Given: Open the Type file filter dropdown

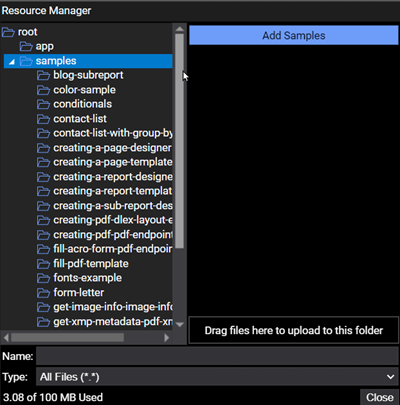Looking at the screenshot, I should point(217,377).
